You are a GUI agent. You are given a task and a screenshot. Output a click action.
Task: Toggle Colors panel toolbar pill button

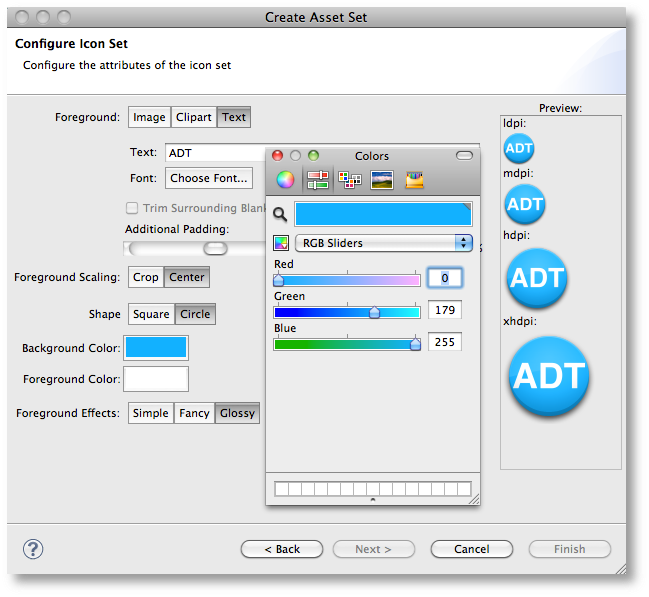(x=464, y=156)
